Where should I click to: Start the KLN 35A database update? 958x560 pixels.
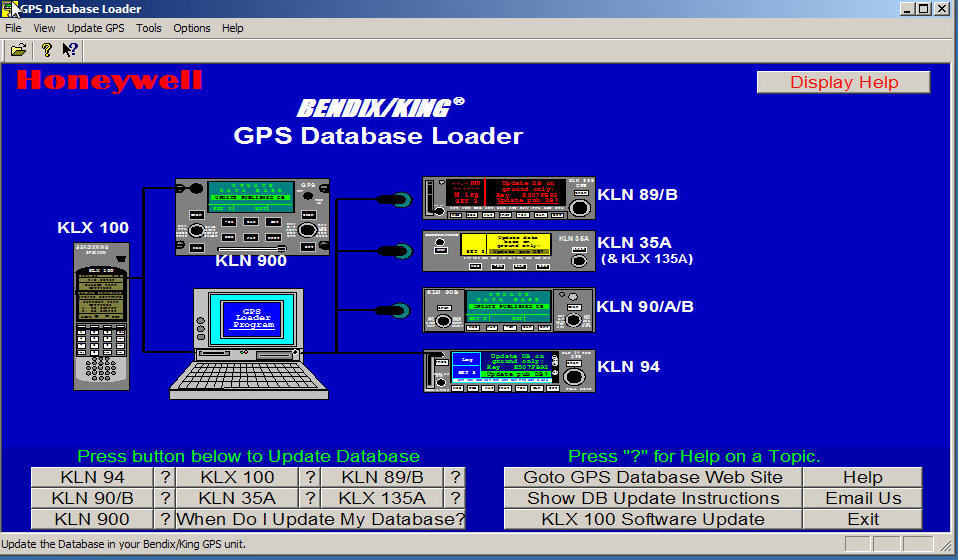pyautogui.click(x=237, y=498)
